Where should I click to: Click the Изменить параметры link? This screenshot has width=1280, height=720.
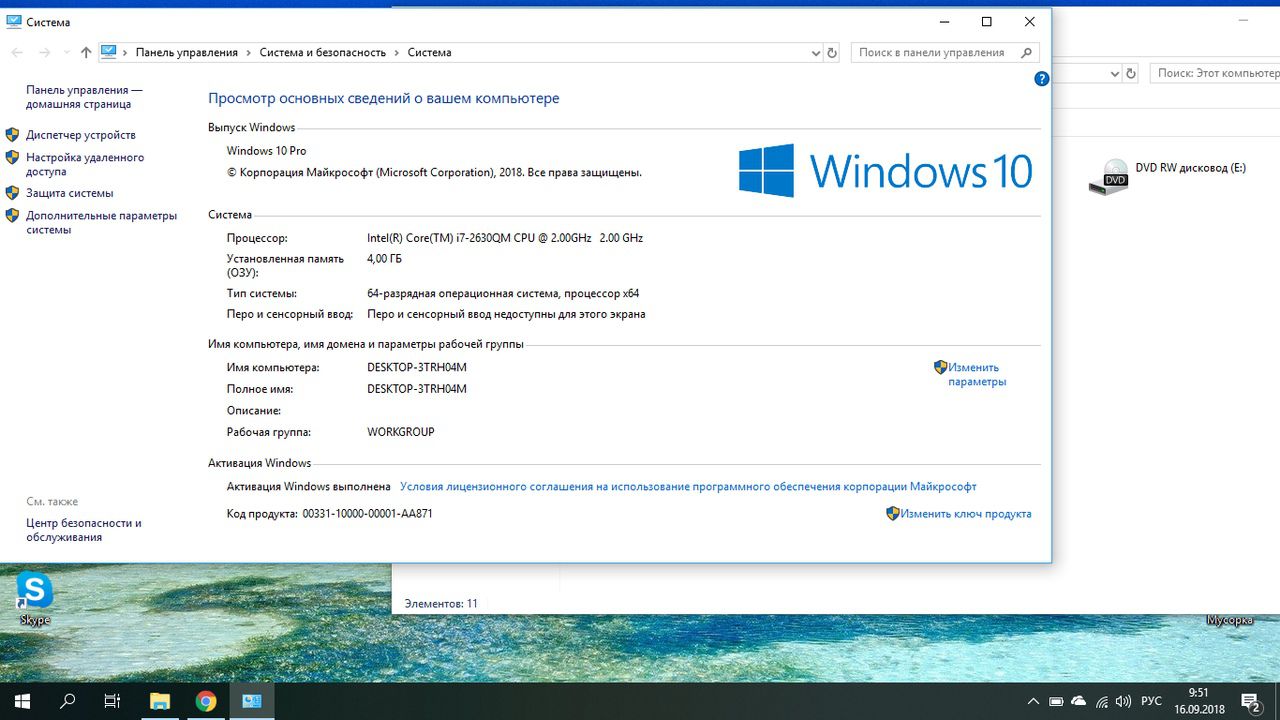pos(977,374)
